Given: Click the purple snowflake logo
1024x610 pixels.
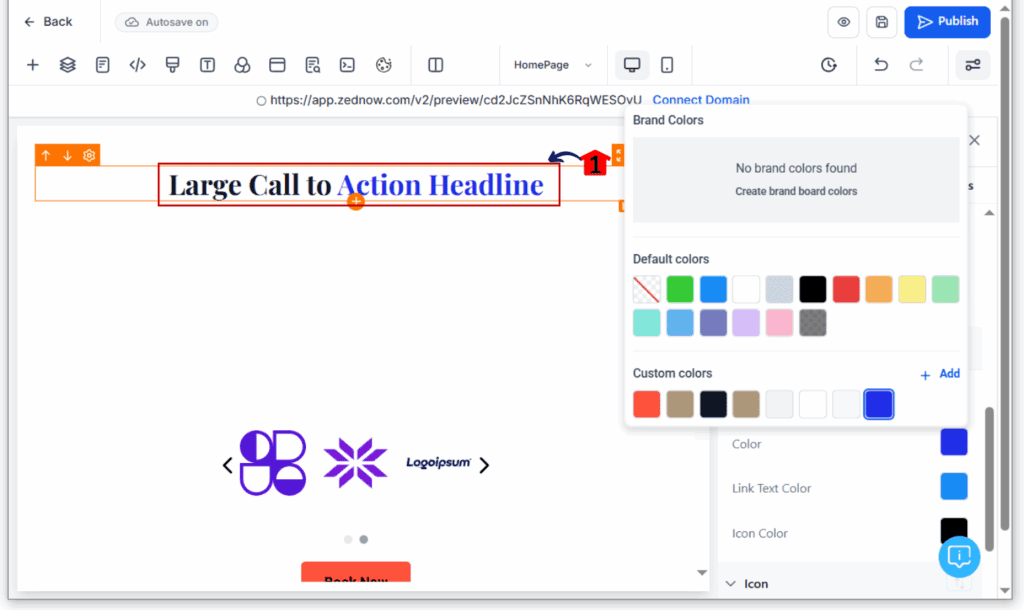Looking at the screenshot, I should pos(355,463).
